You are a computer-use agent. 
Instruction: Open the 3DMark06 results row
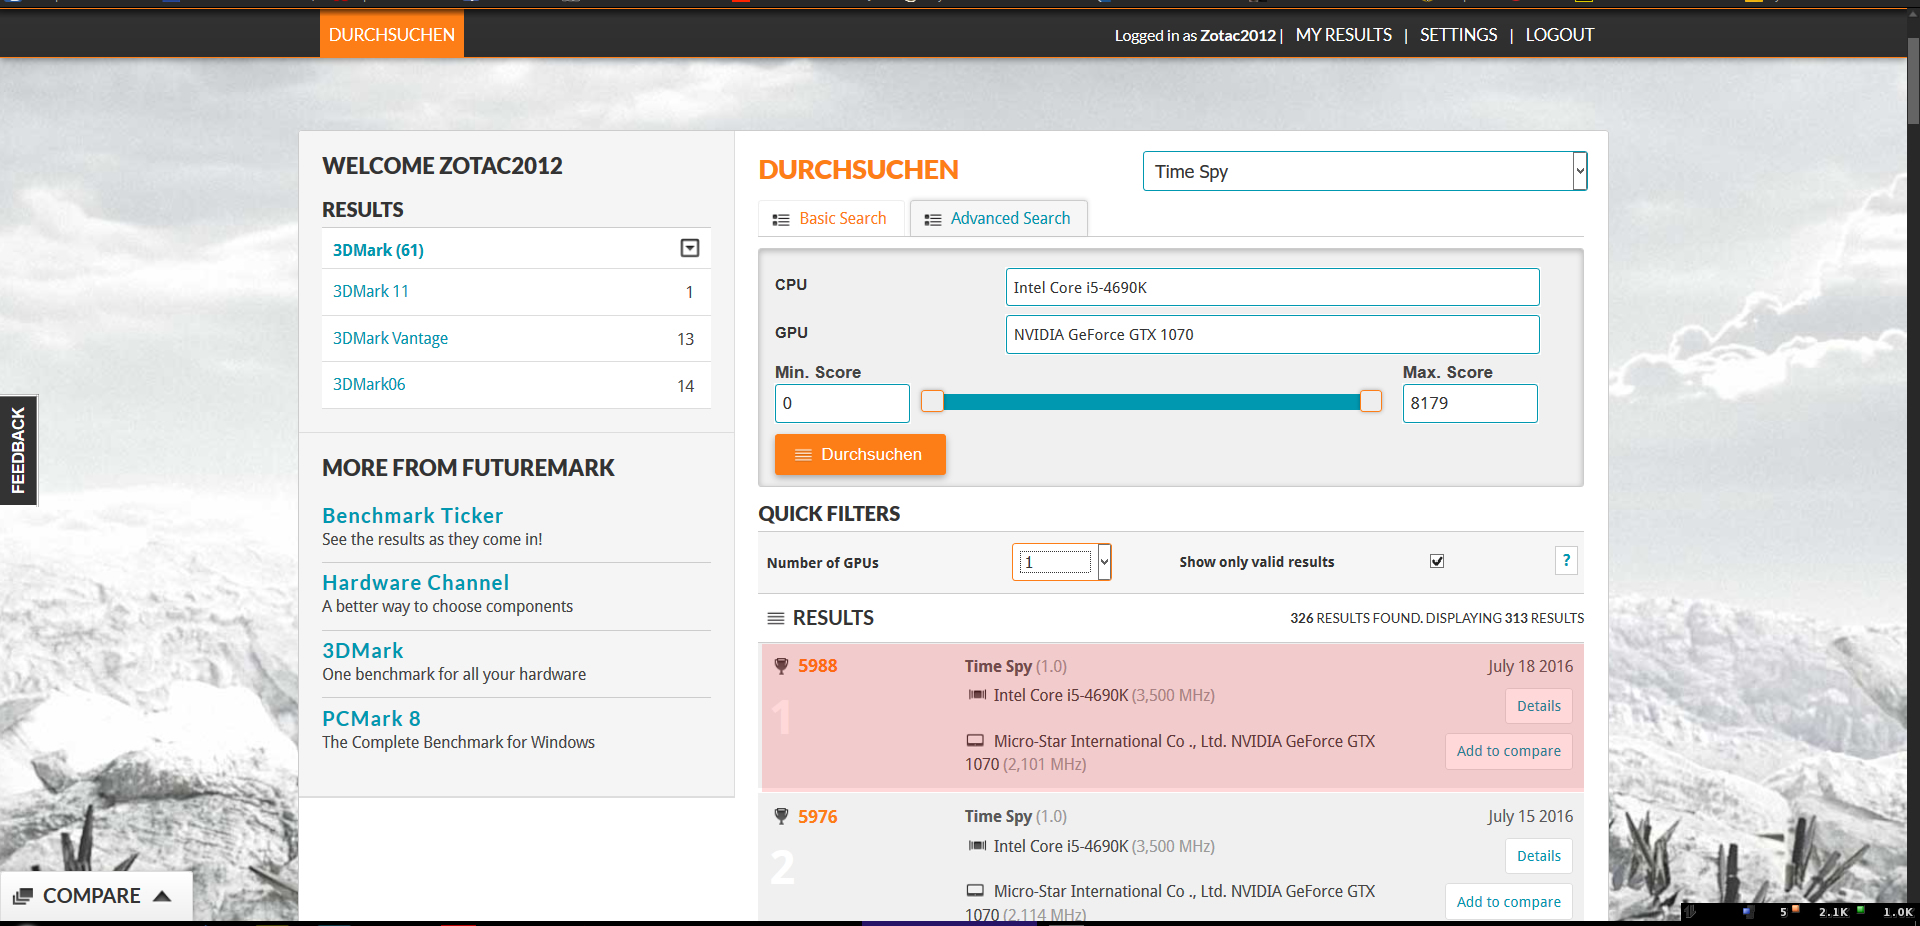pyautogui.click(x=516, y=385)
